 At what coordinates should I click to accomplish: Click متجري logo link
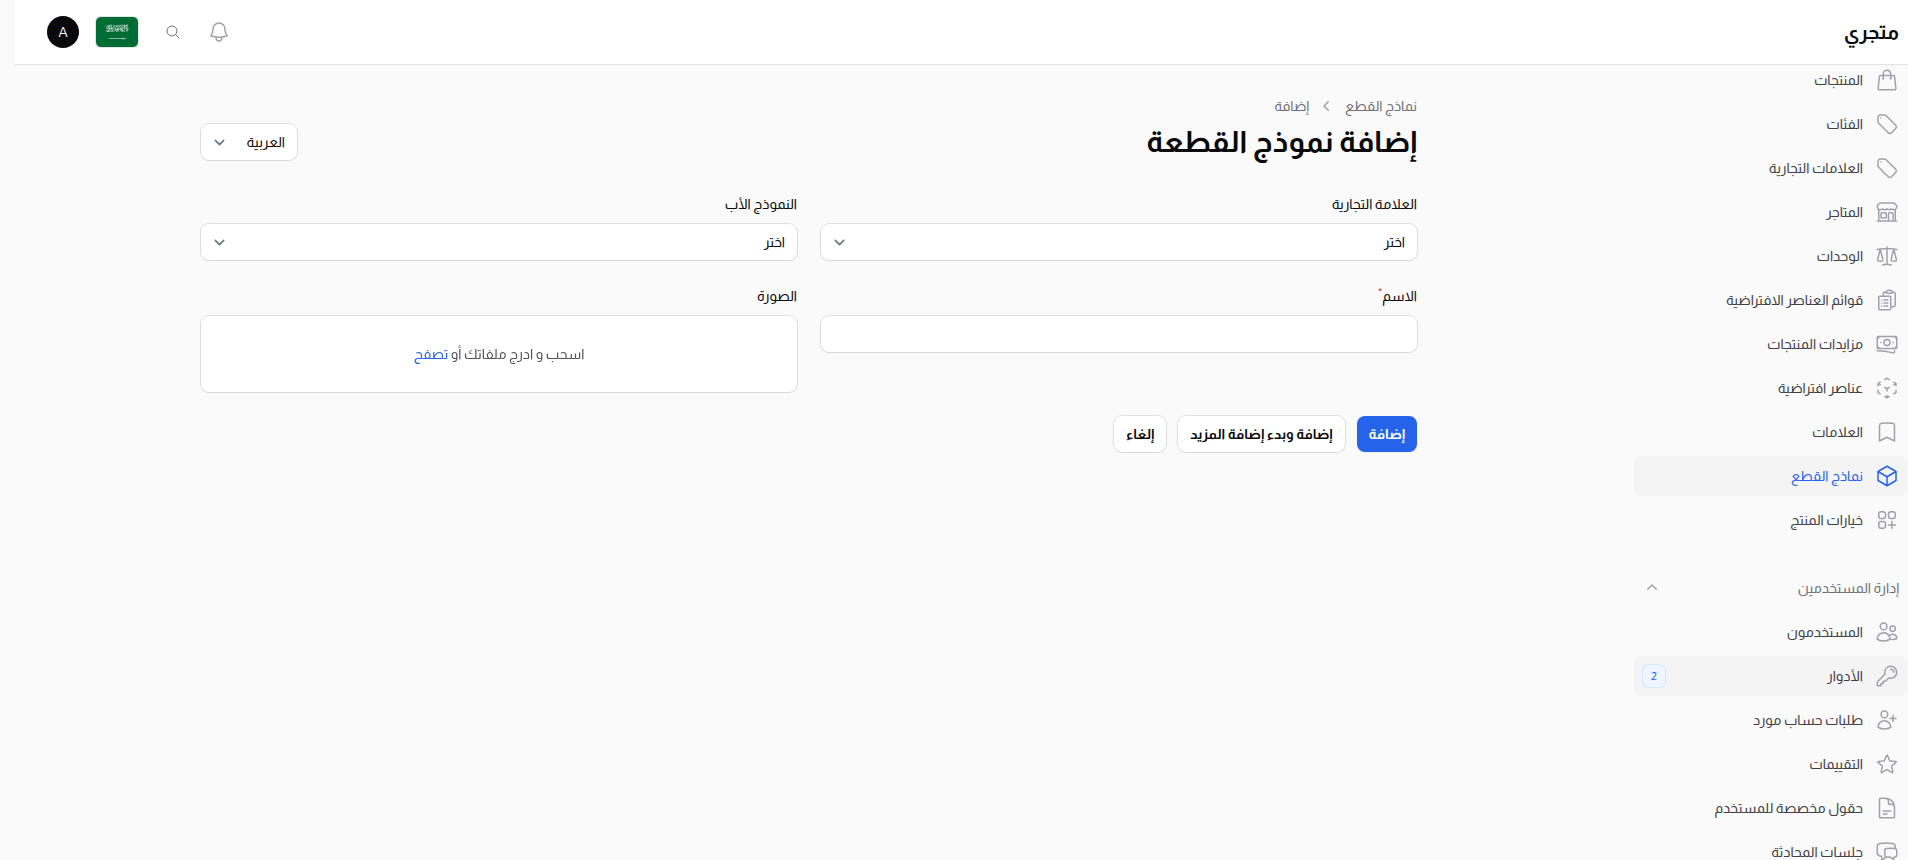point(1871,33)
